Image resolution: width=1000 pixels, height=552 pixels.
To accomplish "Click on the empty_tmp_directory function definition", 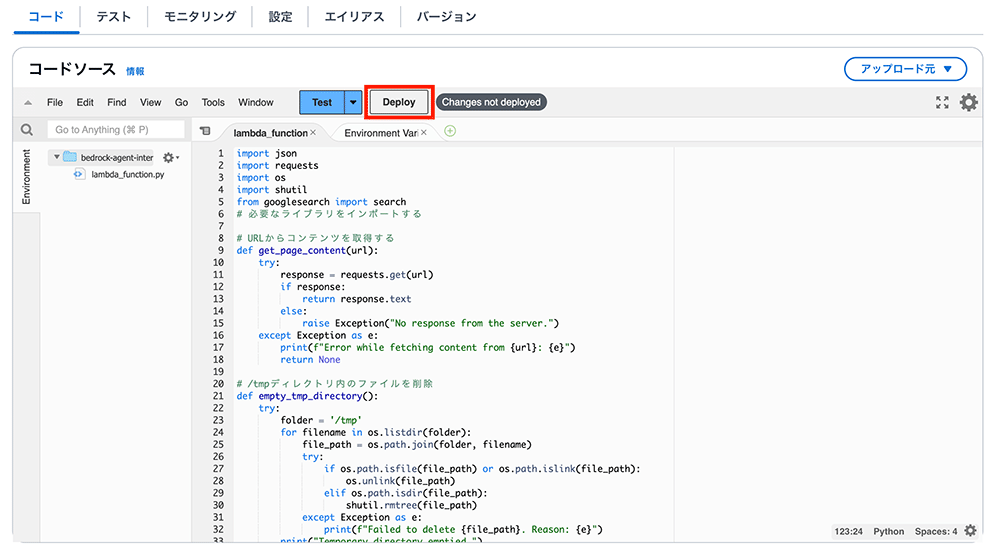I will pyautogui.click(x=307, y=396).
